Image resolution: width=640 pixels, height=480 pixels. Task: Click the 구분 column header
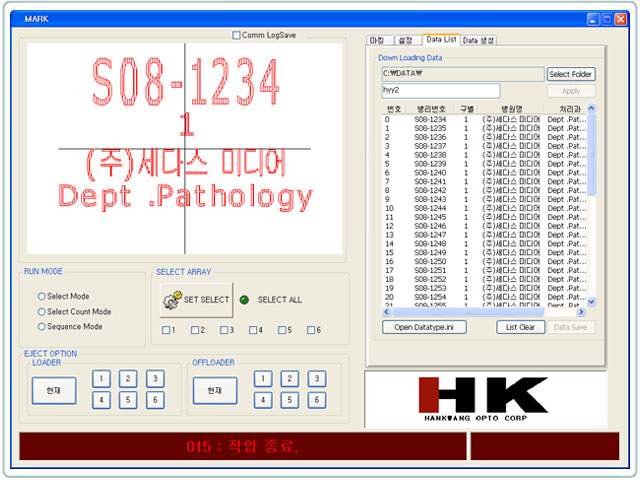tap(467, 109)
